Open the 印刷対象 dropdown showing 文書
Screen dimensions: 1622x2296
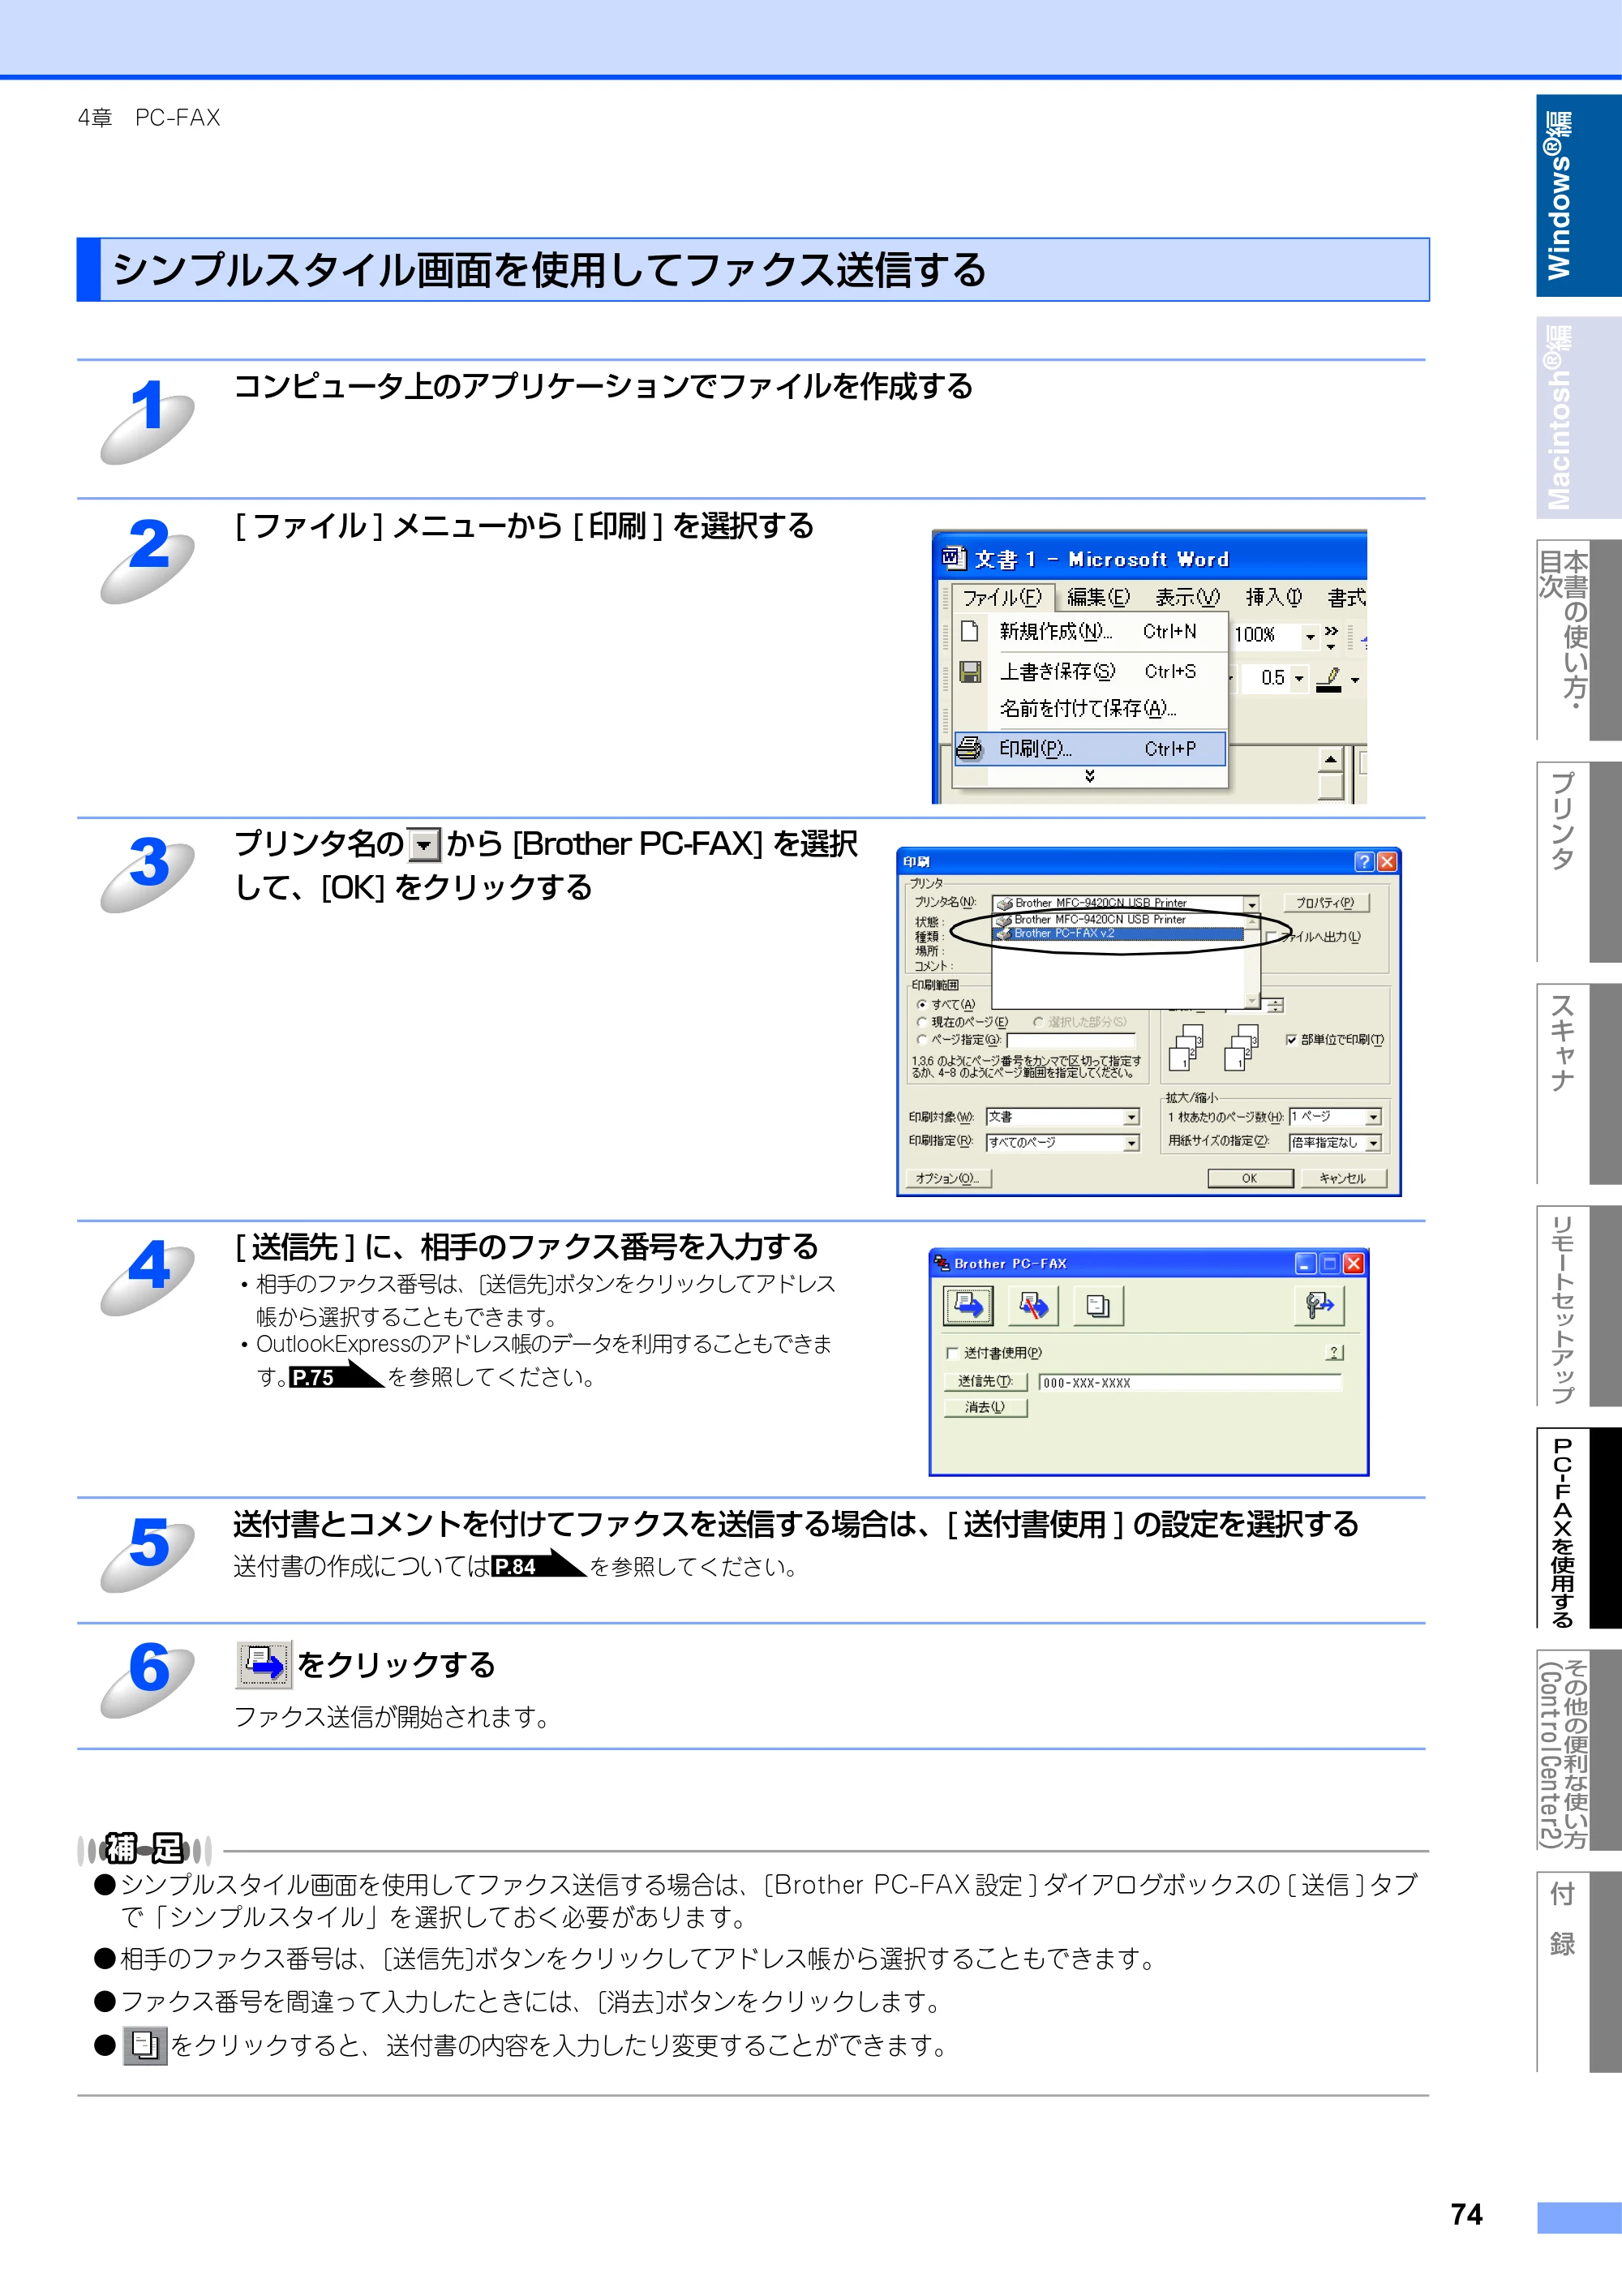coord(1131,1117)
